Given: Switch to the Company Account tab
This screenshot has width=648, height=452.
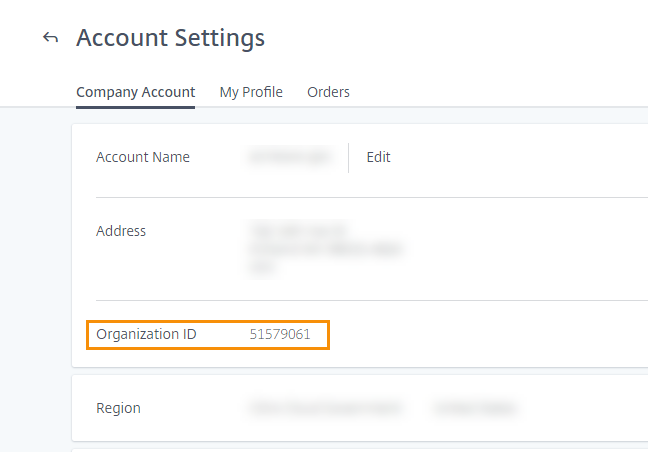Looking at the screenshot, I should 135,92.
